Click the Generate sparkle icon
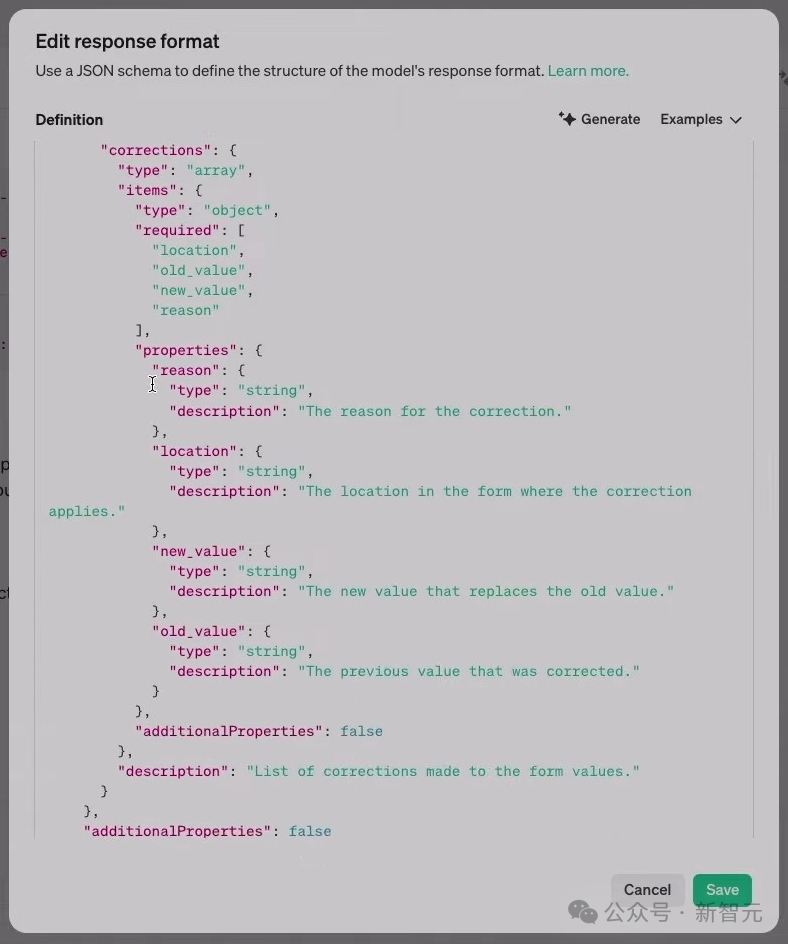This screenshot has width=788, height=944. tap(567, 119)
